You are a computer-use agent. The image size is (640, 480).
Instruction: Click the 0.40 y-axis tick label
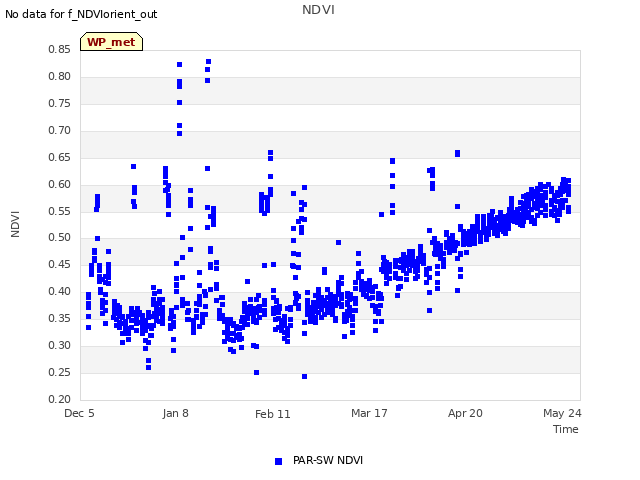[x=59, y=291]
